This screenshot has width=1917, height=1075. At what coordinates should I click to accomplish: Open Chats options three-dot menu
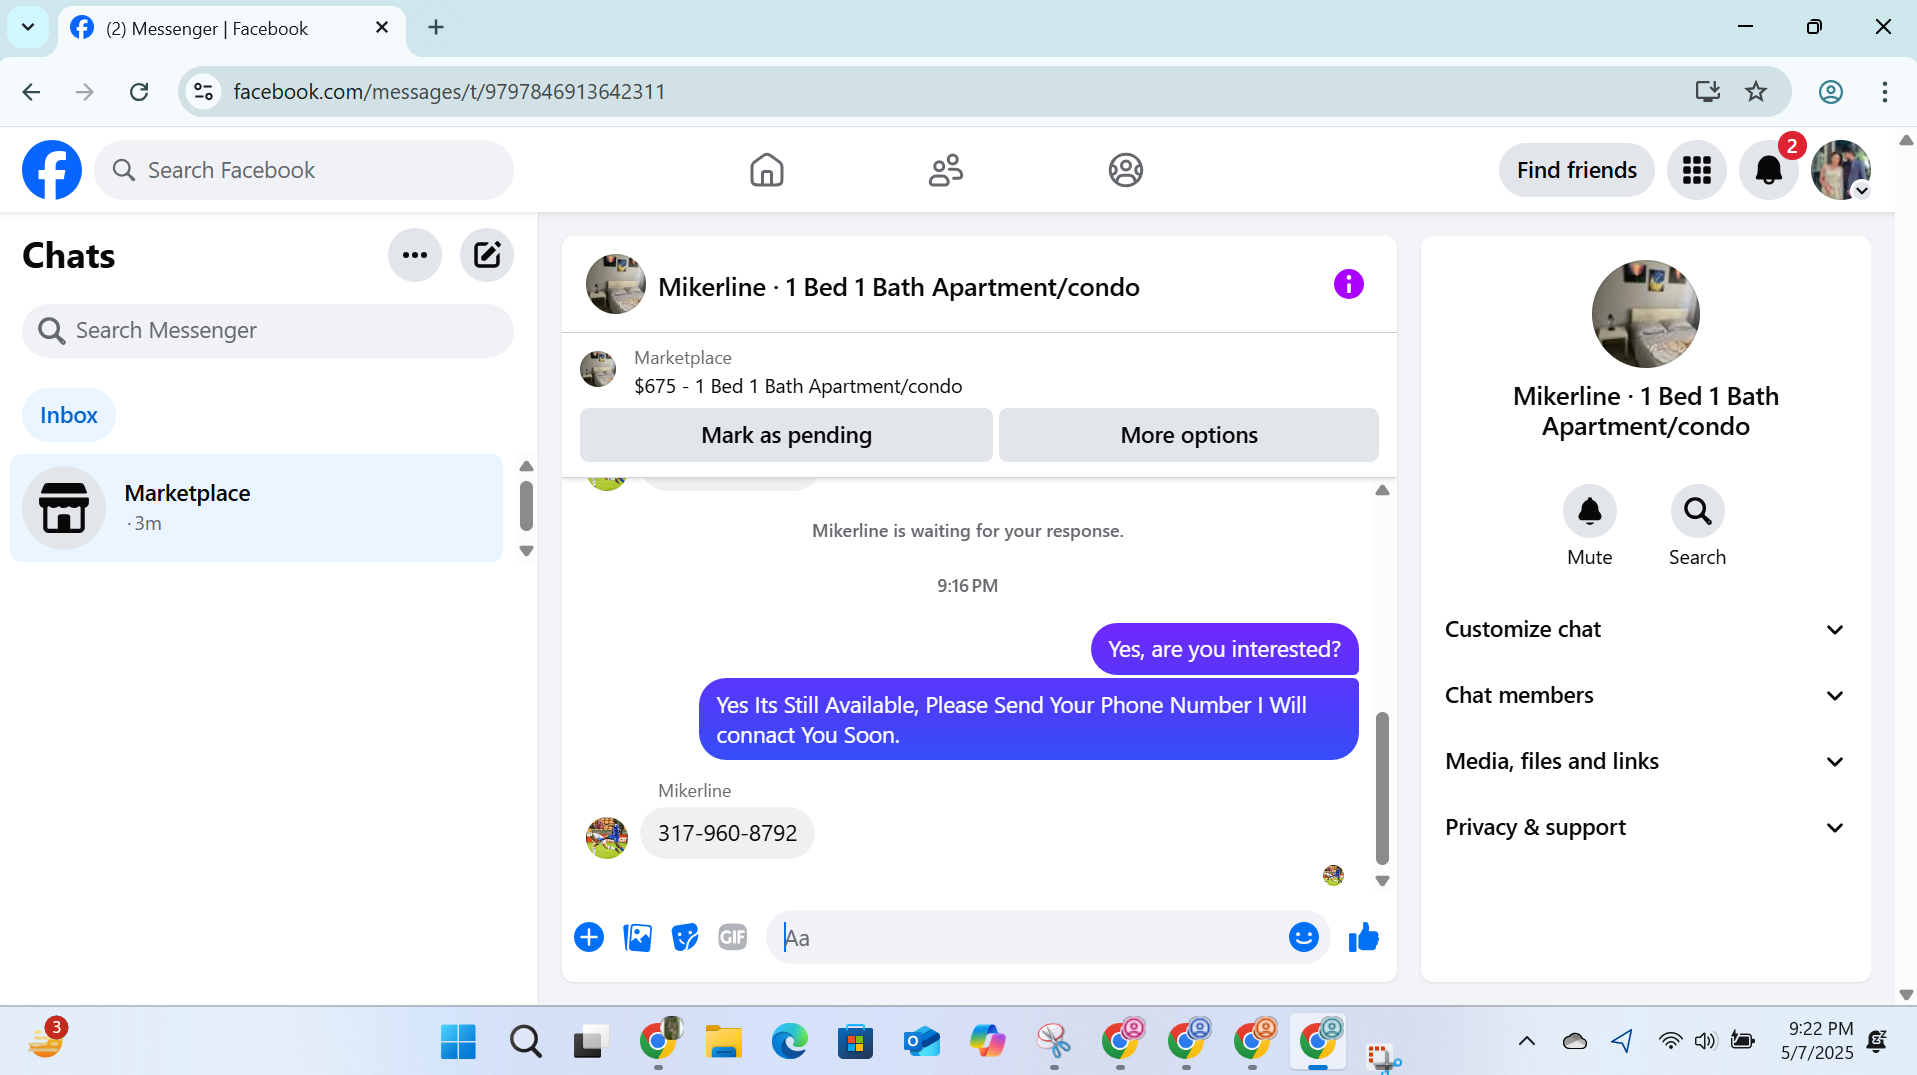(x=415, y=255)
